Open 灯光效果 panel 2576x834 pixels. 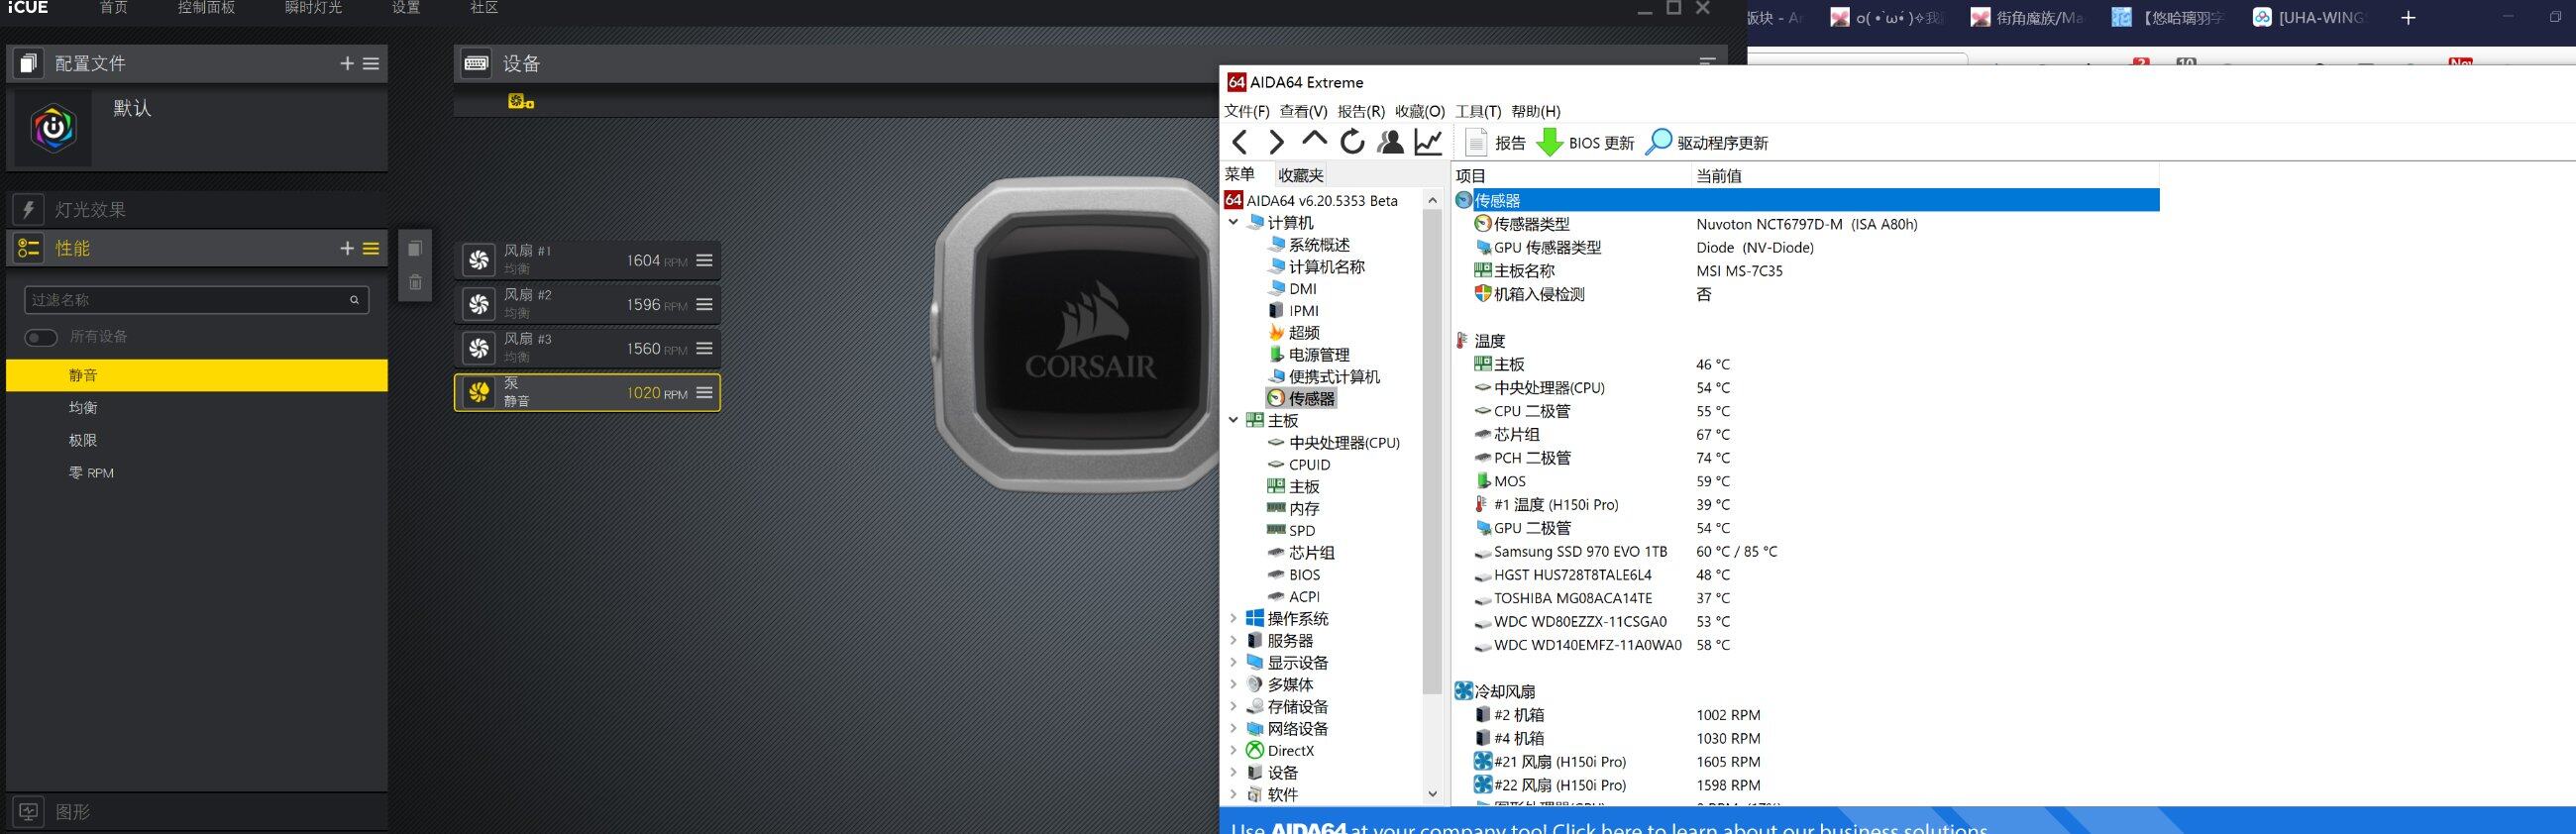coord(196,209)
